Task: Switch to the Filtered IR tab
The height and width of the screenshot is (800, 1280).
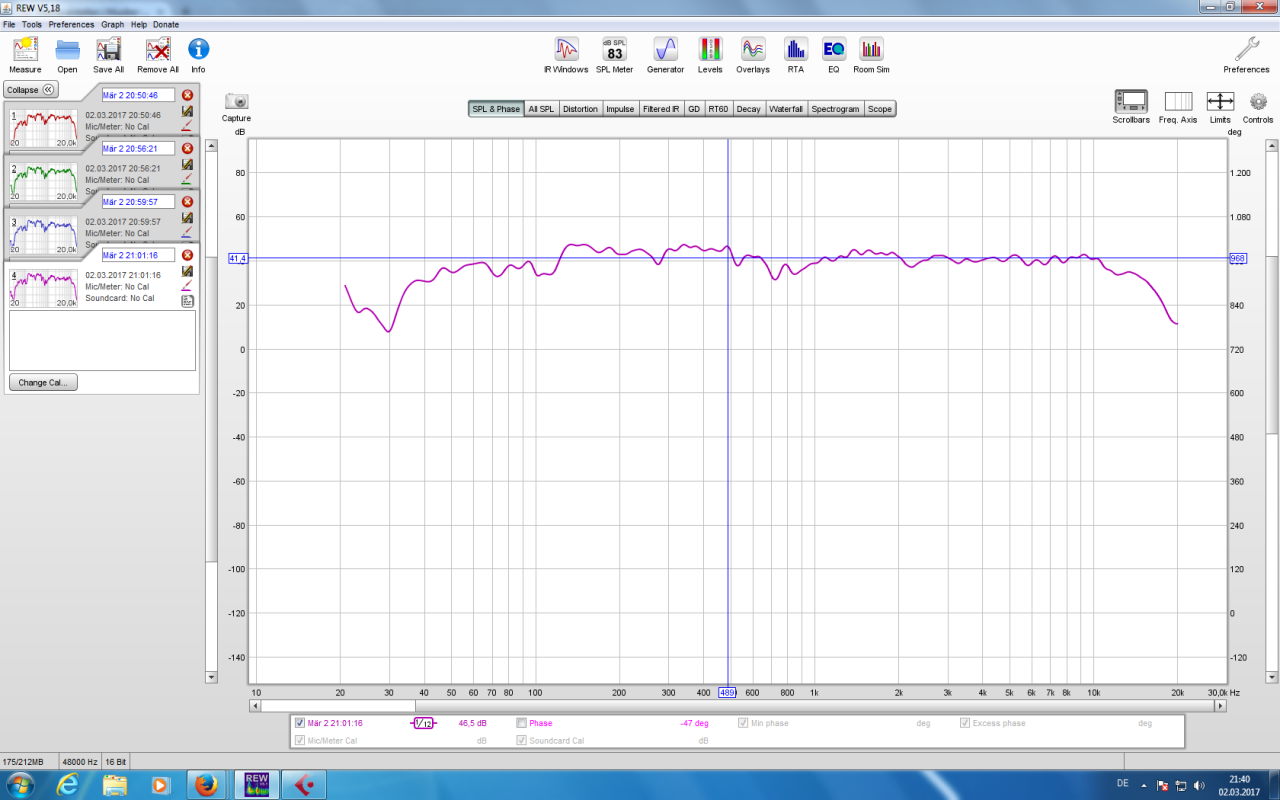Action: [661, 109]
